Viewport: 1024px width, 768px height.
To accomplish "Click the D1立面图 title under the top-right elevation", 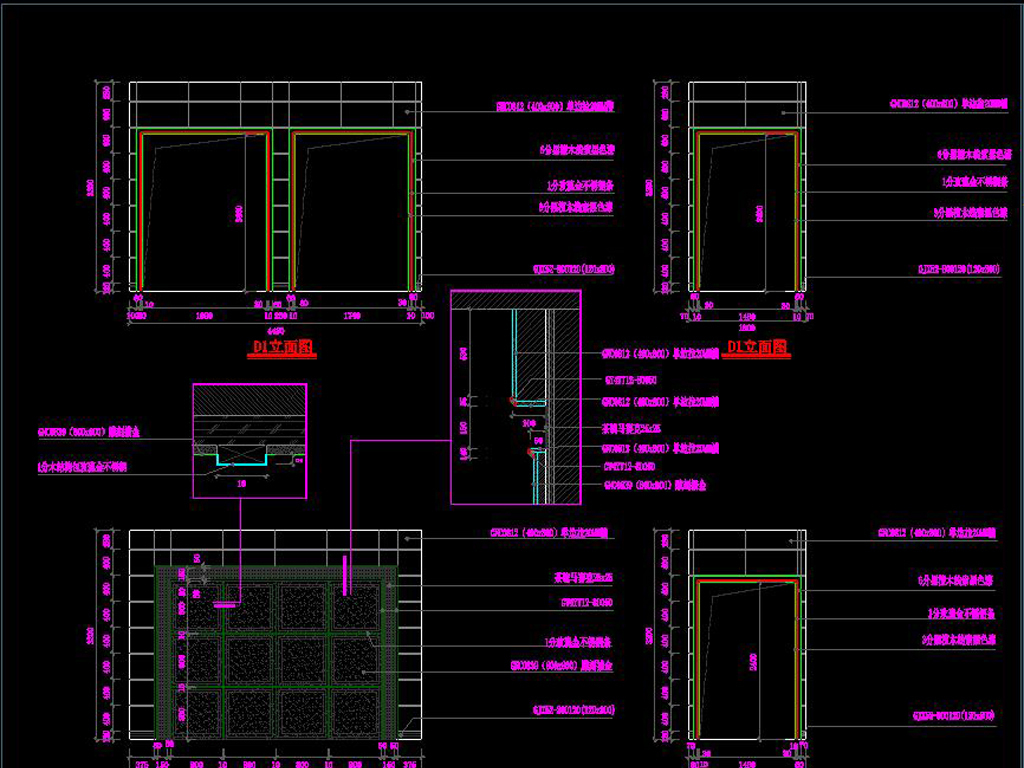I will coord(756,347).
